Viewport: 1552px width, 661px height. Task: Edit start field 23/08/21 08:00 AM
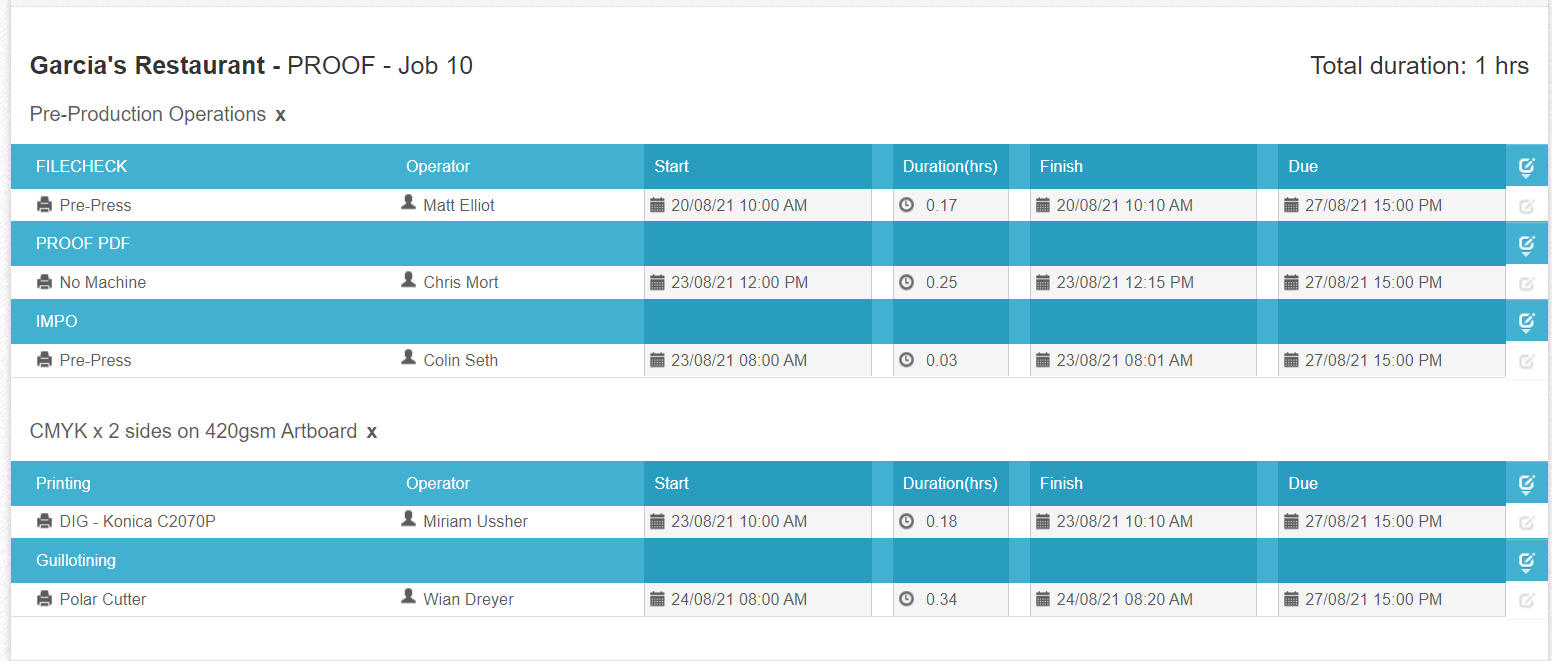[758, 360]
